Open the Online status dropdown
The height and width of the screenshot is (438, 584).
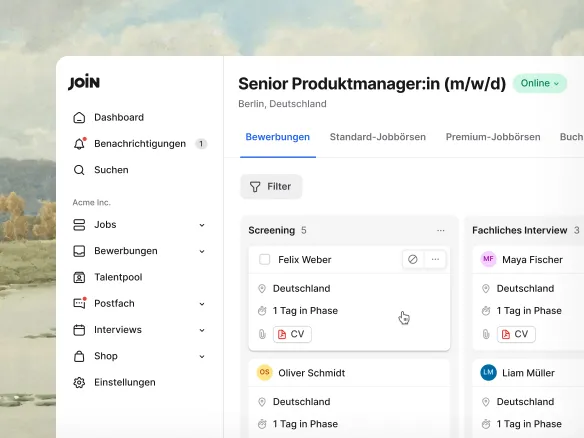pyautogui.click(x=540, y=83)
